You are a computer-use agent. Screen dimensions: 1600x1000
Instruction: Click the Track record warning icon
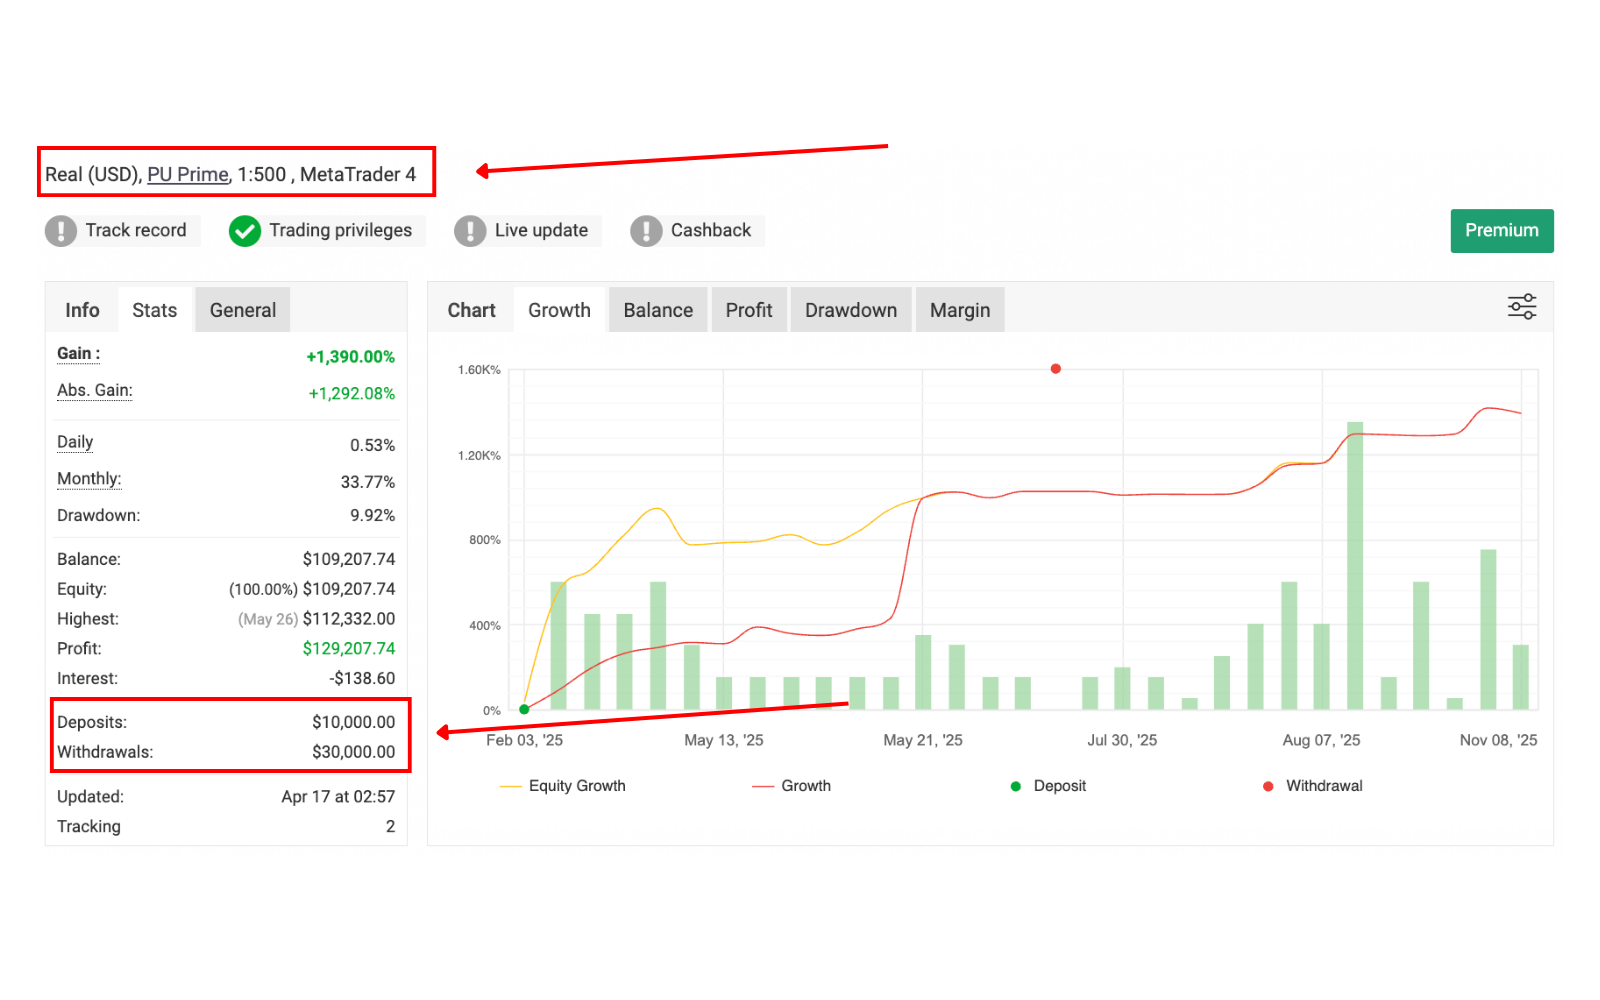coord(61,231)
